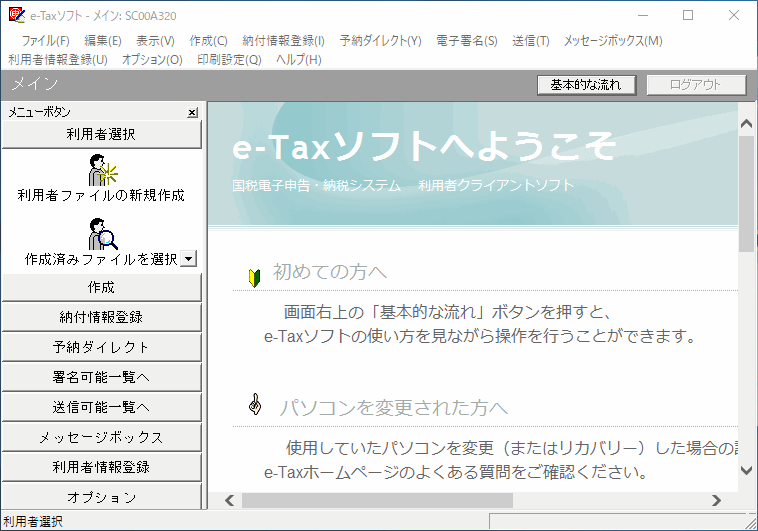Click the 予納ダイレクト sidebar button
This screenshot has width=758, height=531.
coord(102,347)
